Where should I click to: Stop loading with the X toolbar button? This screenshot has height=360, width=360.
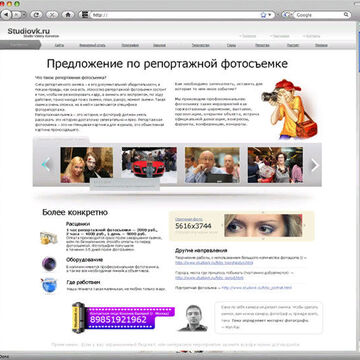(x=52, y=15)
